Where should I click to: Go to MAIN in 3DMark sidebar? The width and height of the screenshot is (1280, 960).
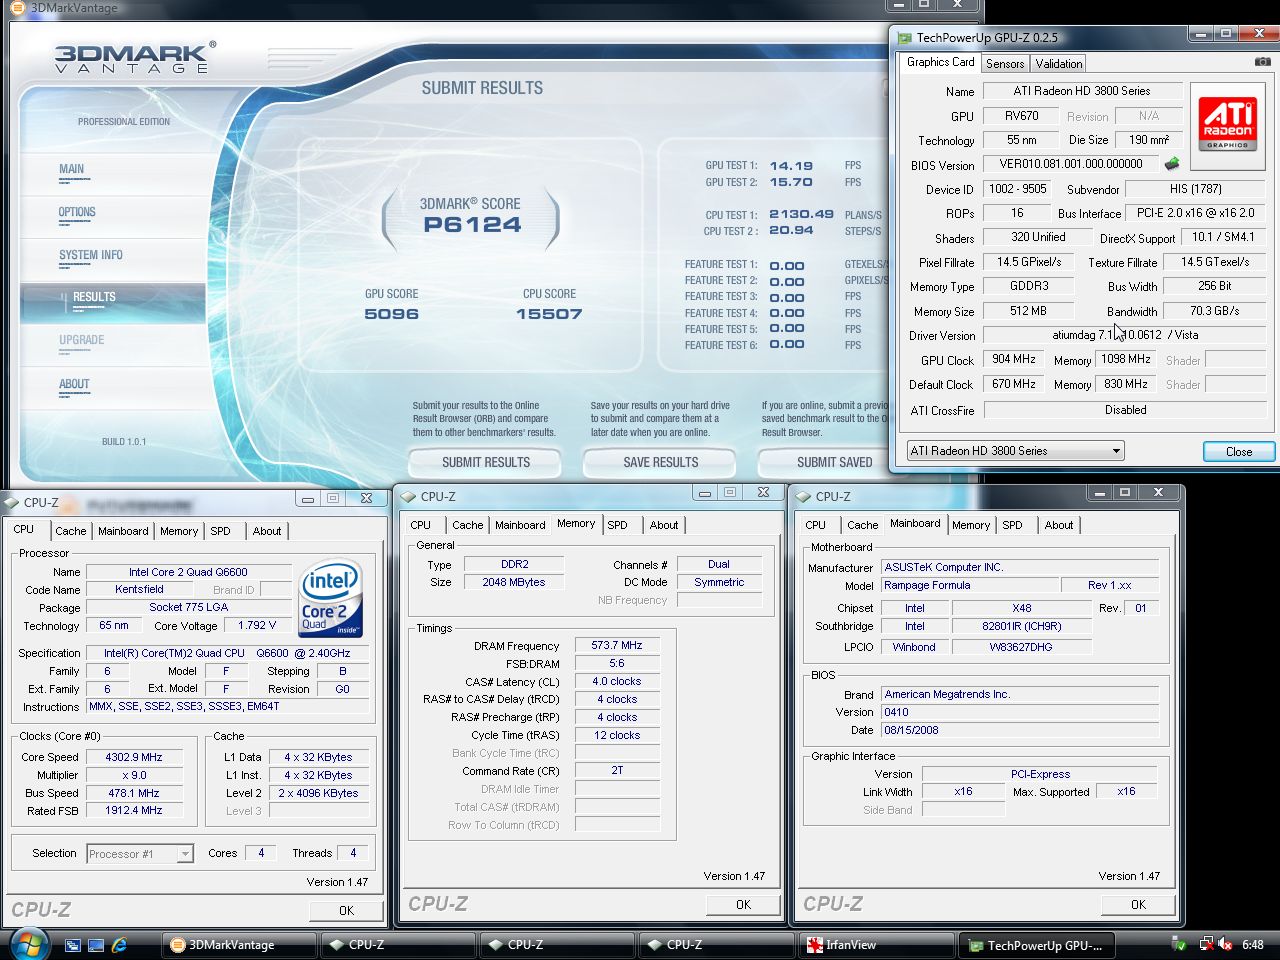[72, 169]
